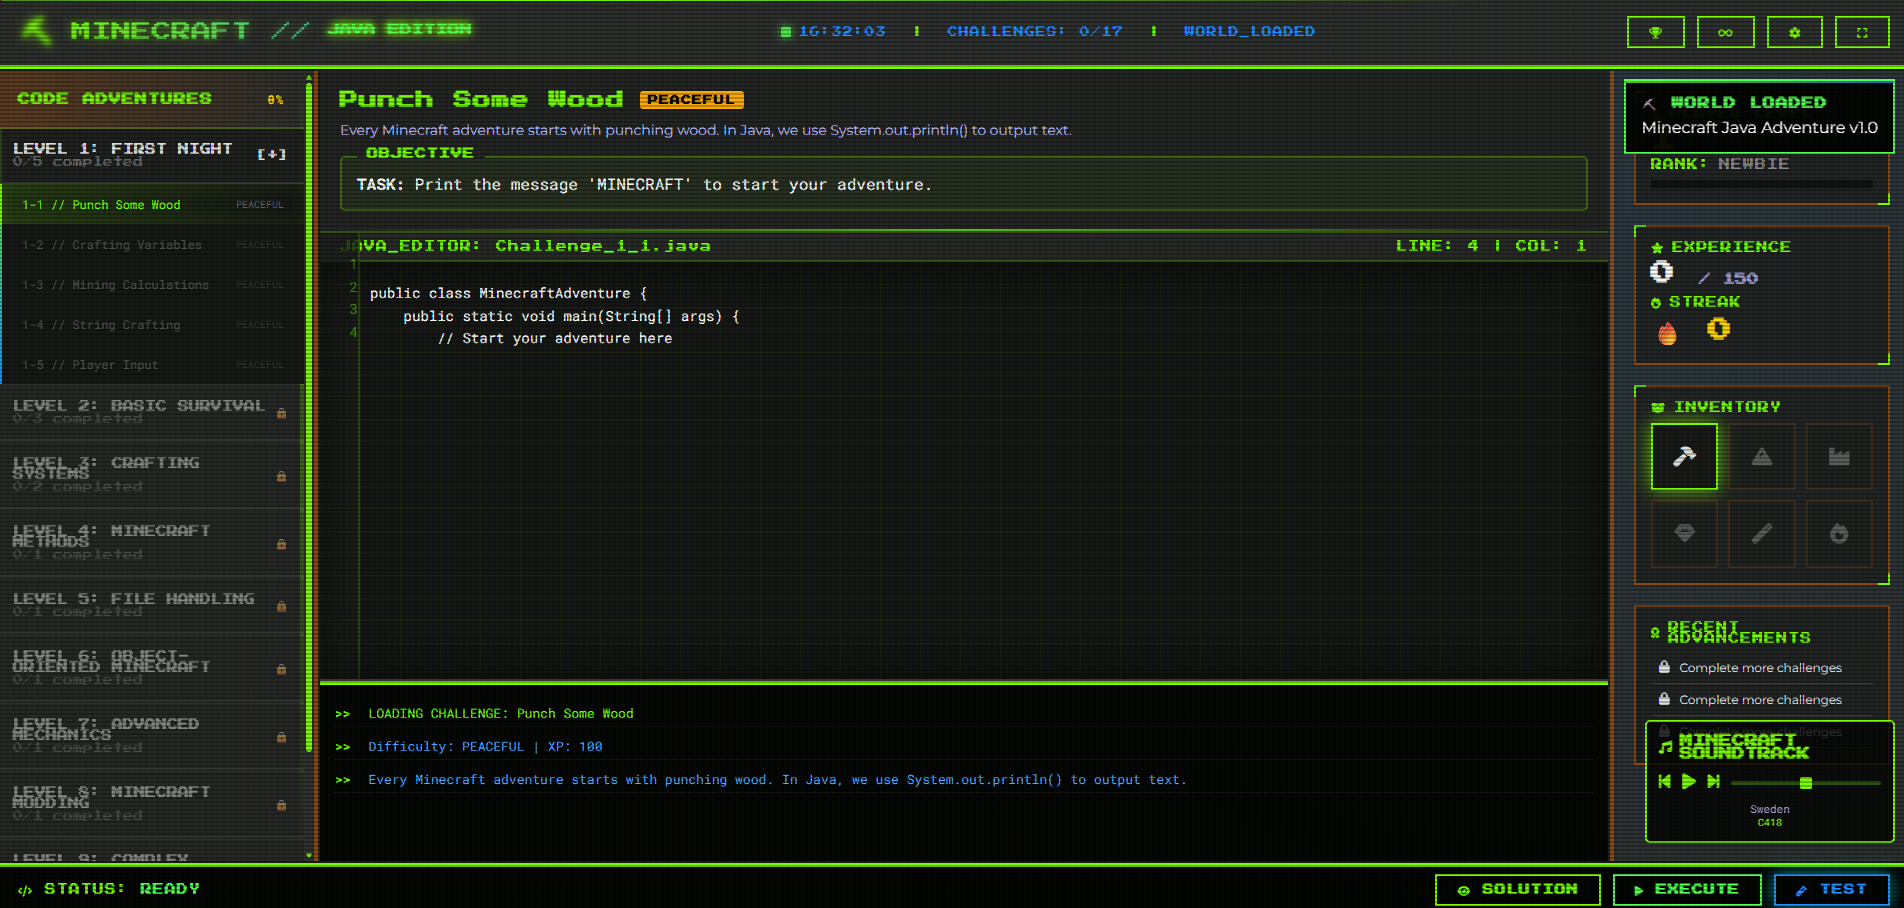
Task: Select the mountain inventory slot
Action: 1762,456
